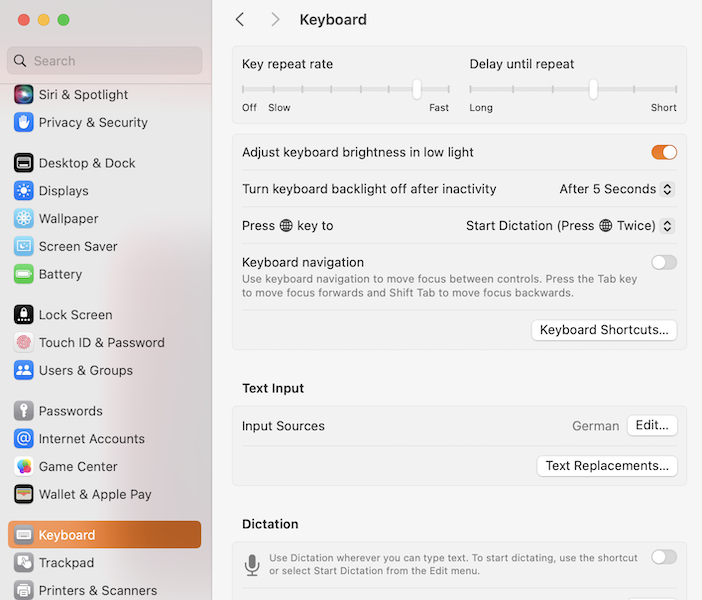702x600 pixels.
Task: Click the 'Off' label under key repeat
Action: click(x=249, y=108)
